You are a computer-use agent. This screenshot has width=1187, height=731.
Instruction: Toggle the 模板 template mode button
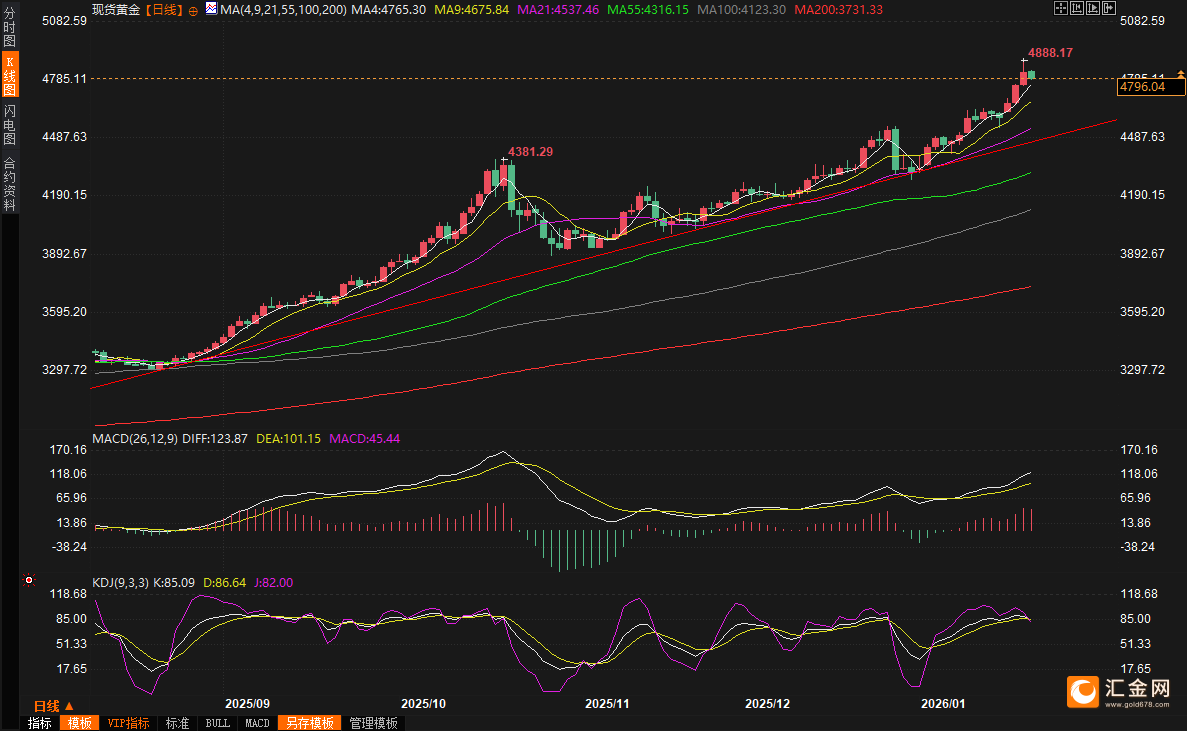[x=80, y=723]
